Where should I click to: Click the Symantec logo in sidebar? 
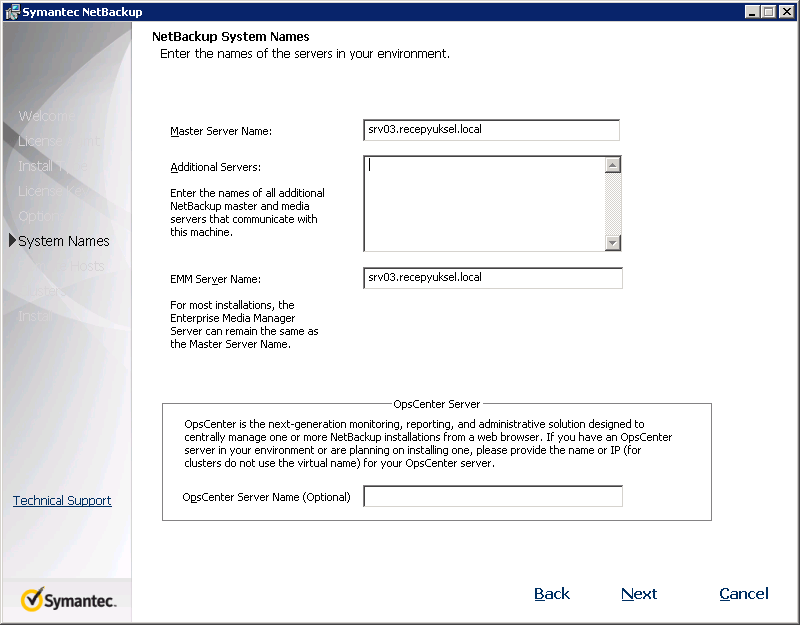(x=68, y=599)
